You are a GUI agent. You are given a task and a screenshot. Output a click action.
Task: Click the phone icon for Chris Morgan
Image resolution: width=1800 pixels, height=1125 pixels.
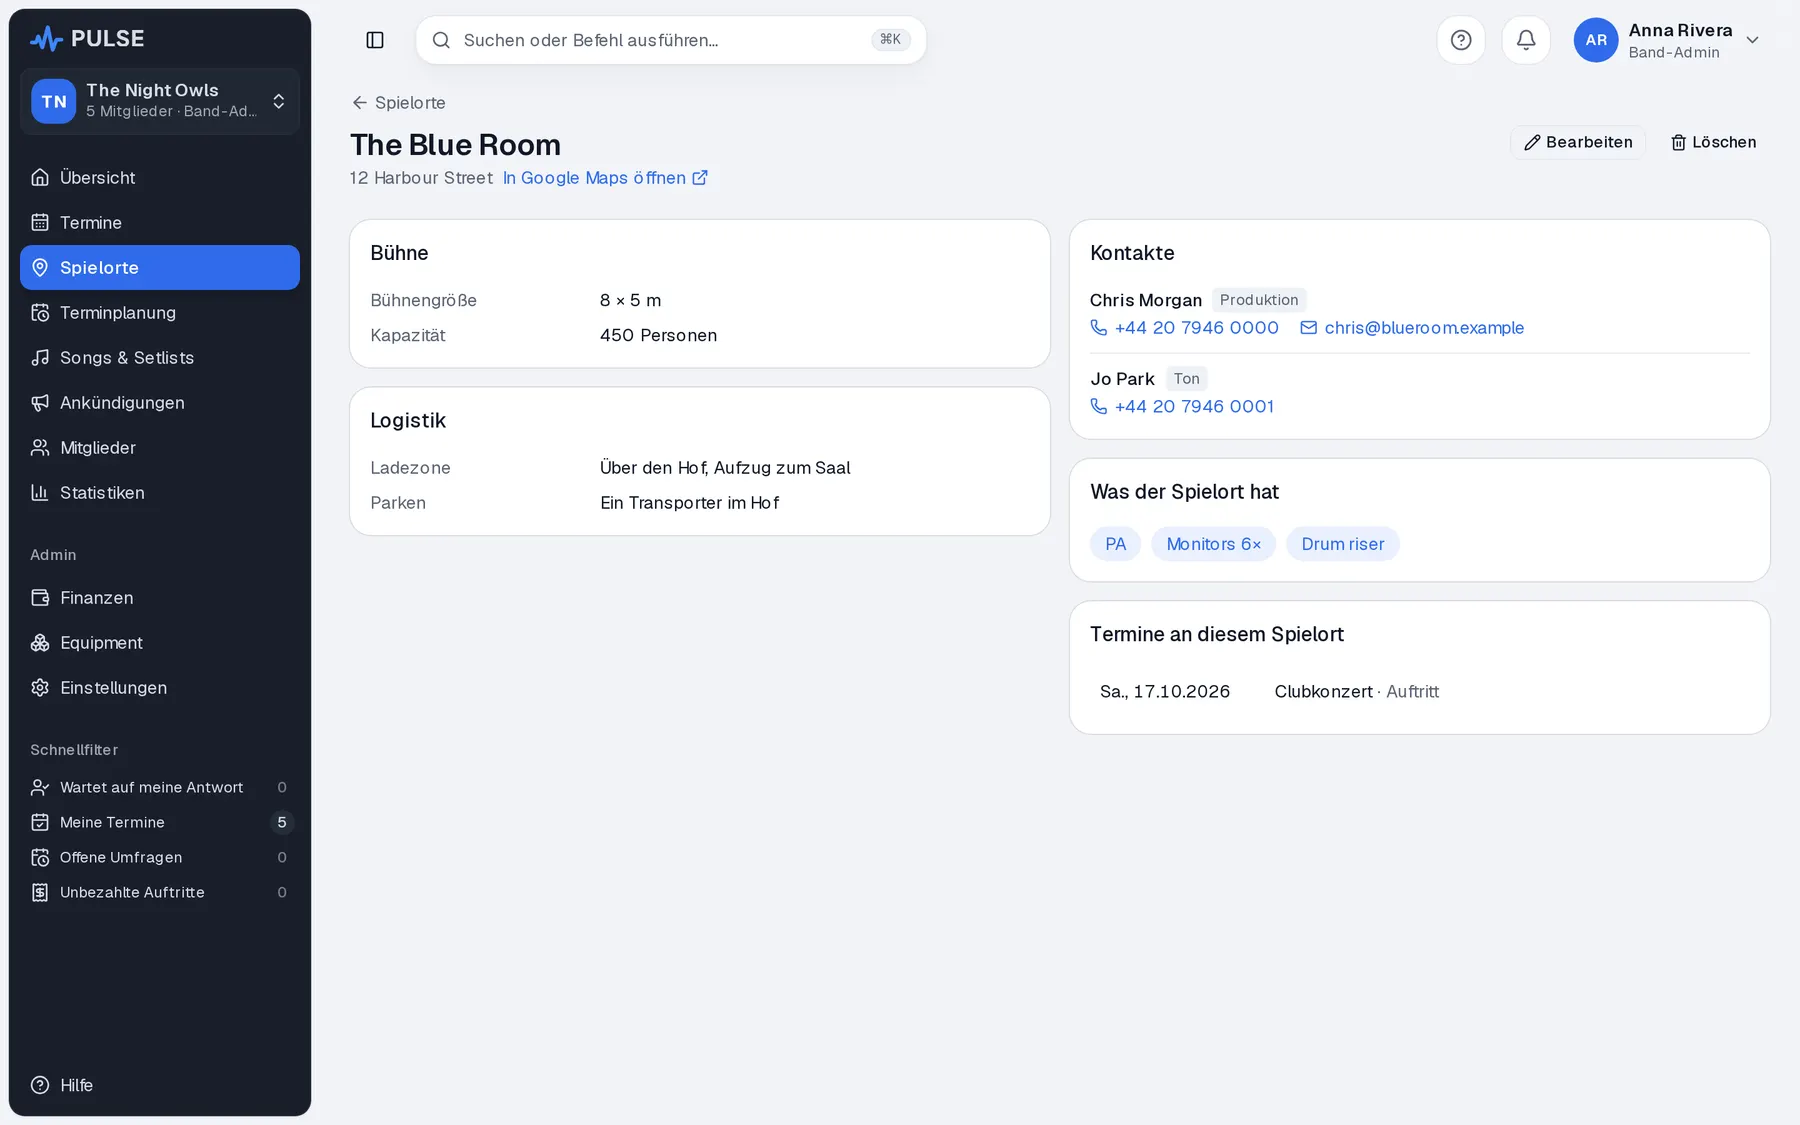(1098, 328)
